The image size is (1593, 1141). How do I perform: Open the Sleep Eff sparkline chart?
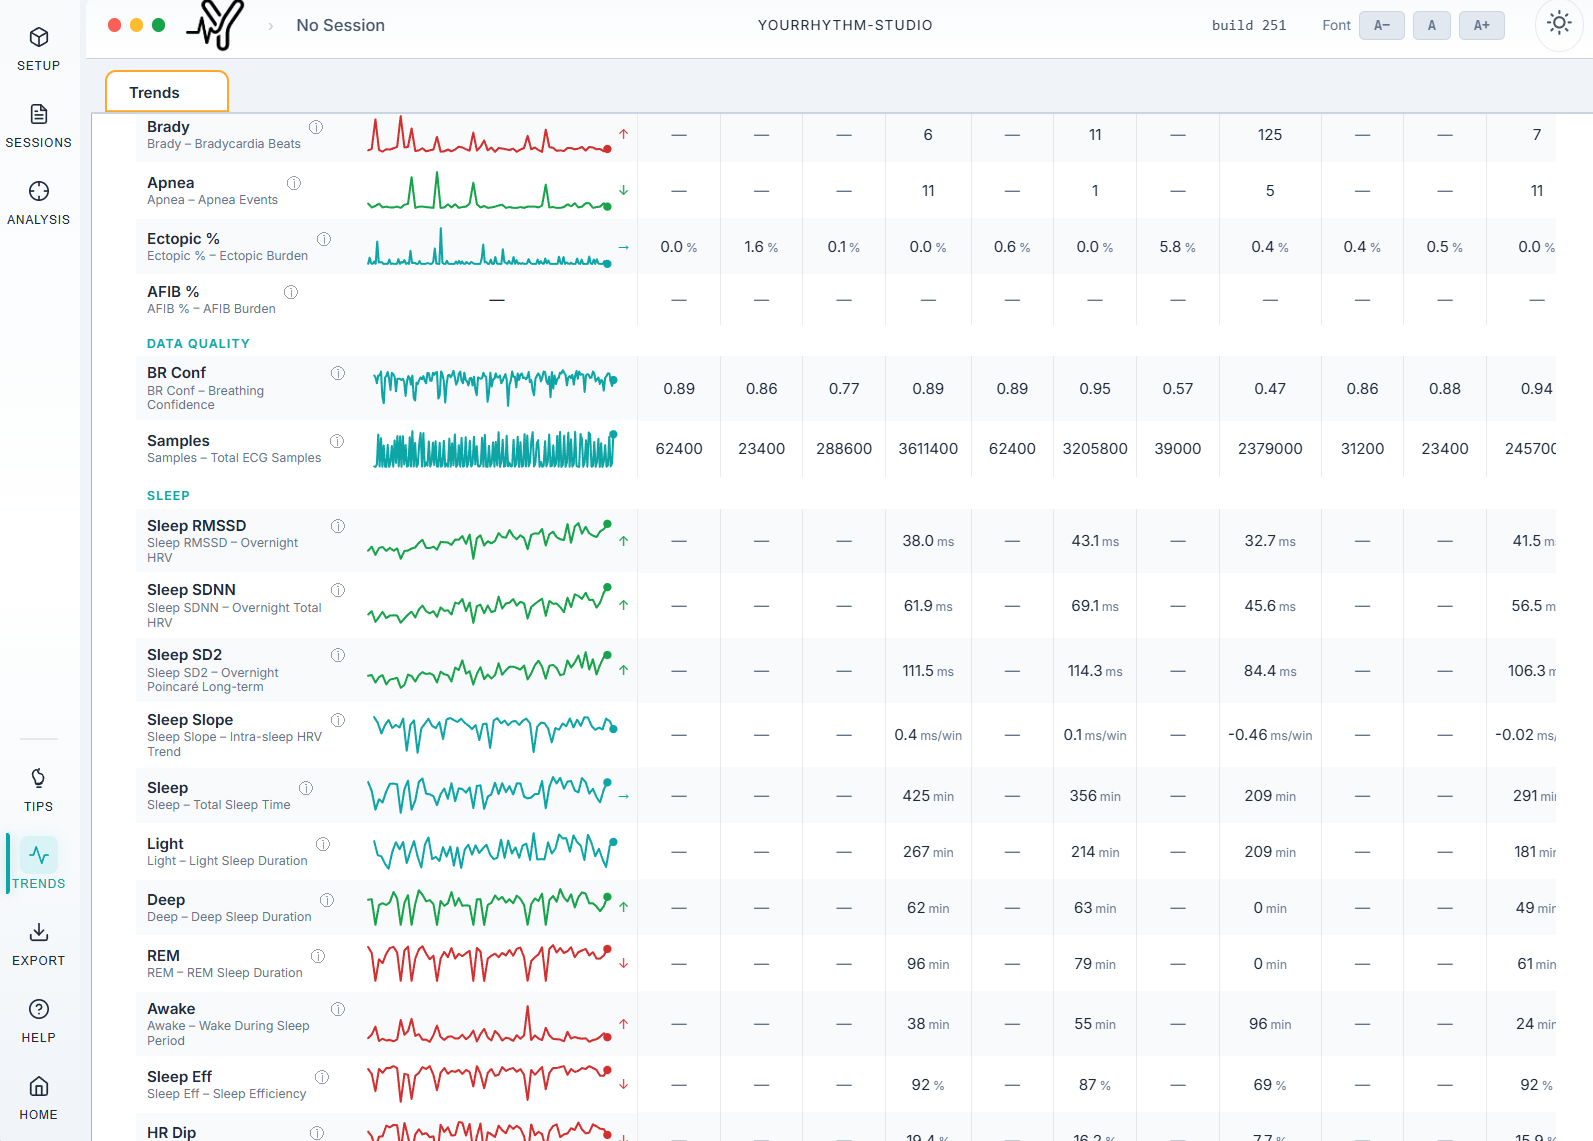click(489, 1084)
